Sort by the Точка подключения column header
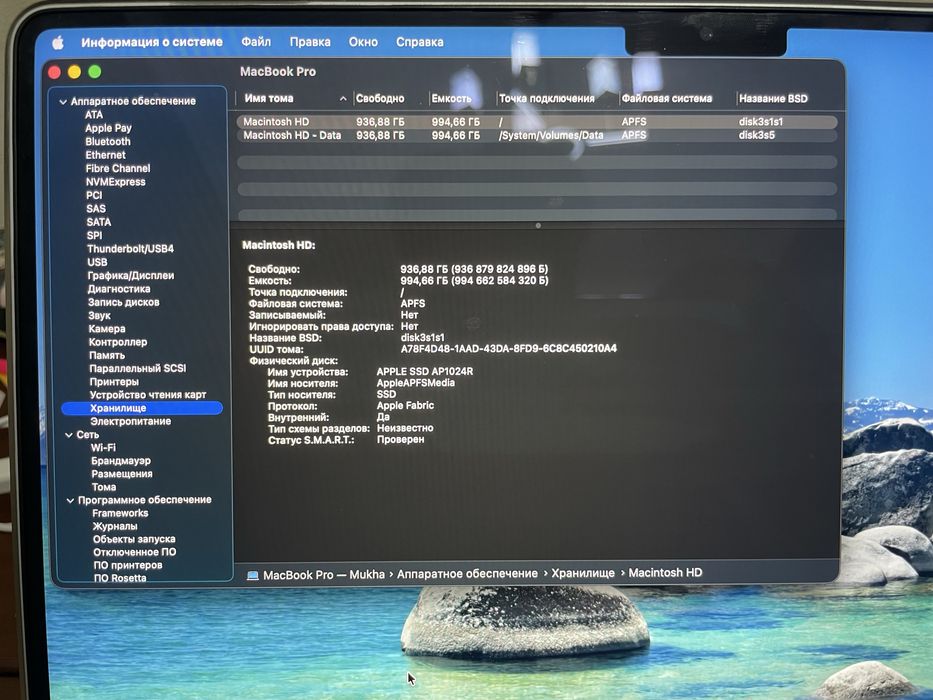Viewport: 933px width, 700px height. click(547, 98)
